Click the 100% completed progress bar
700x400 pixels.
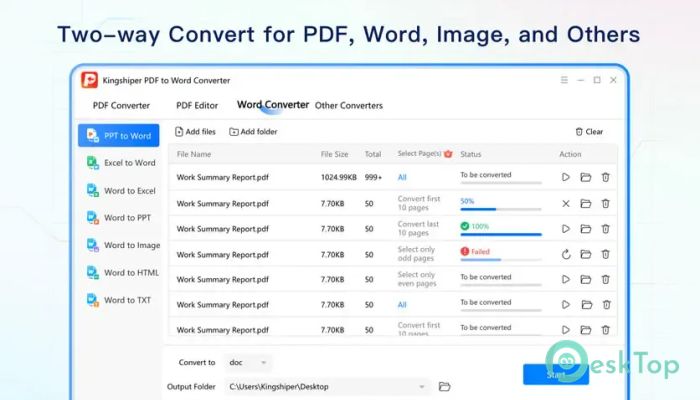click(501, 234)
